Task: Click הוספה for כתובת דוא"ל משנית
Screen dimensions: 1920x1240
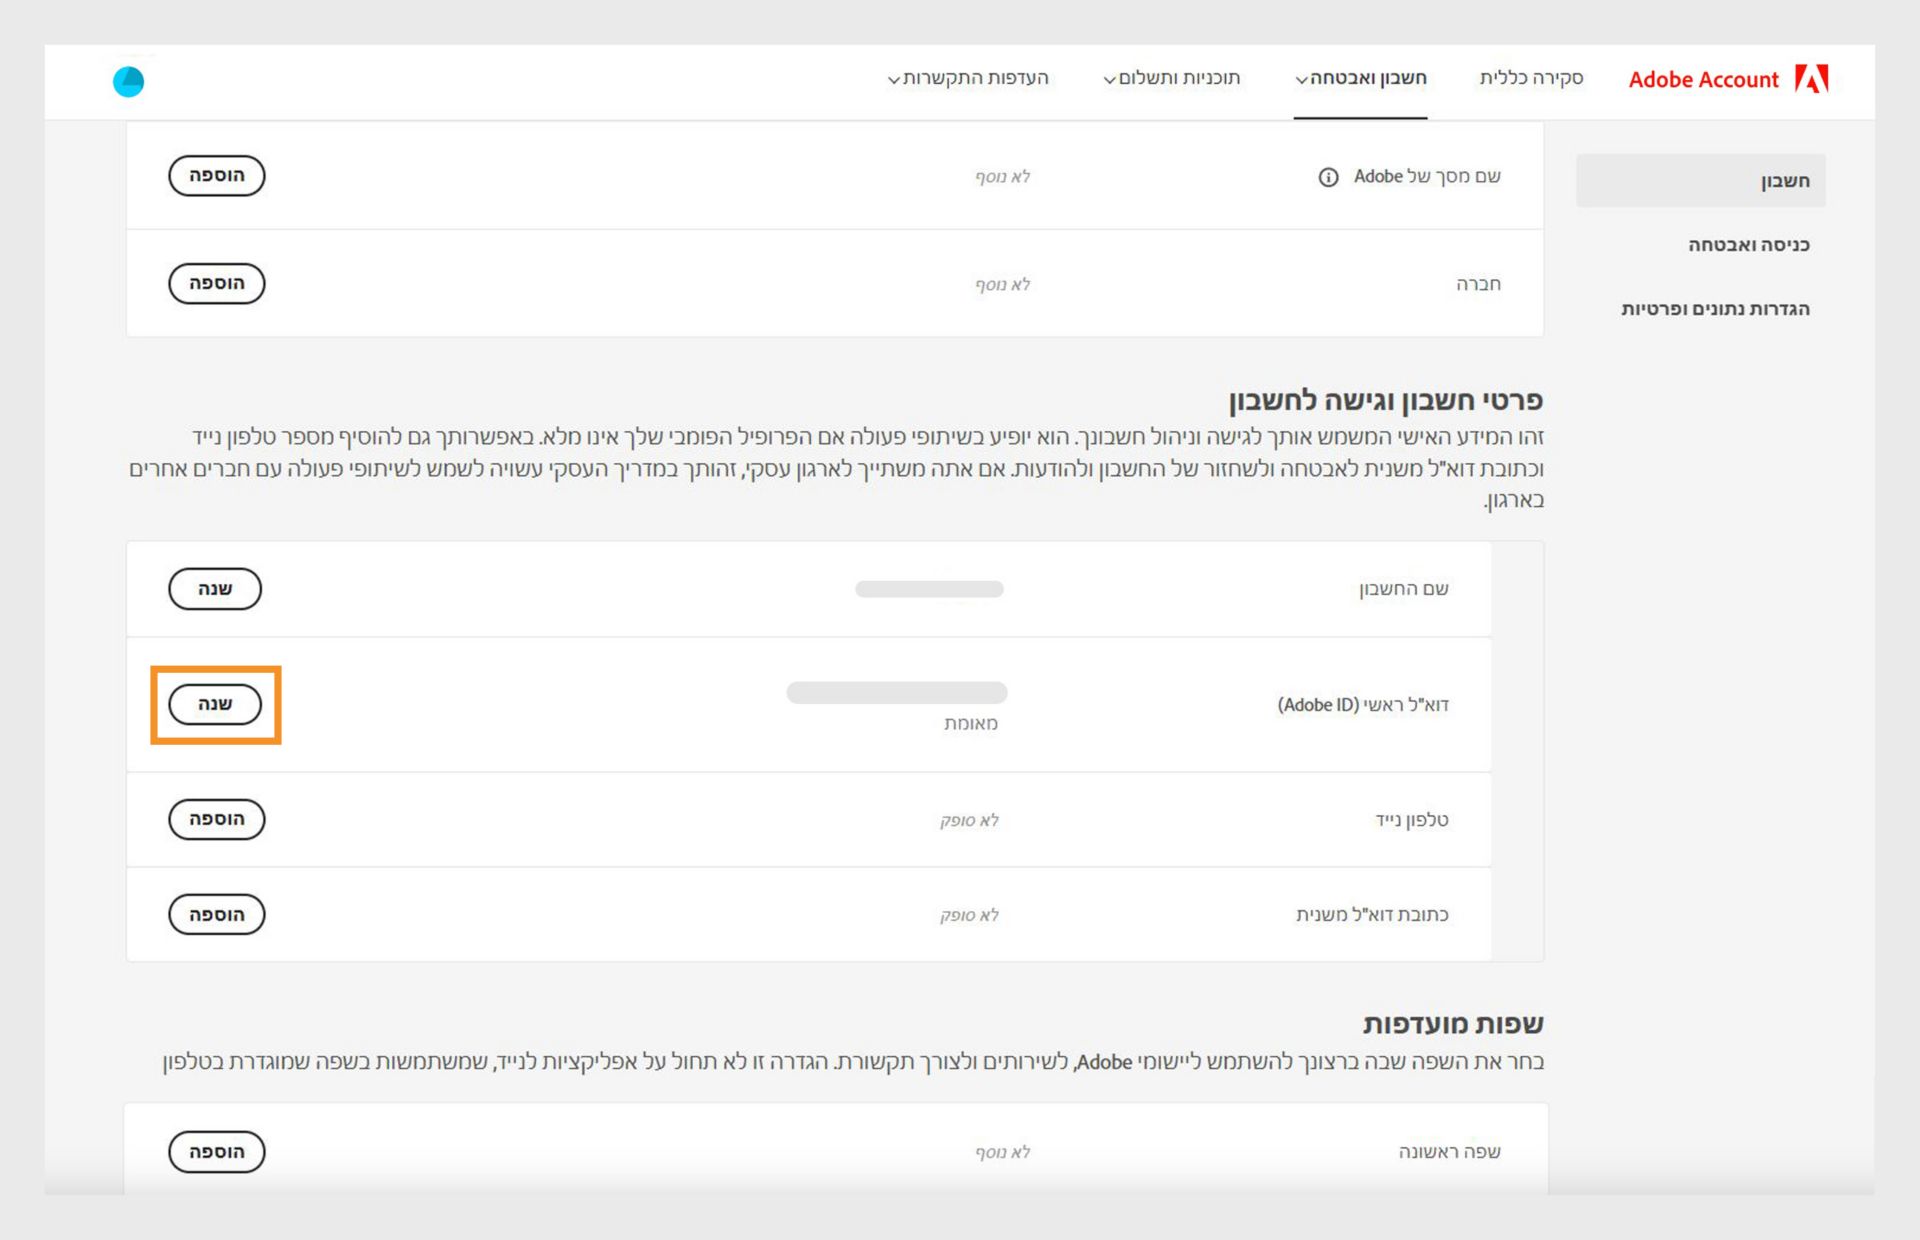Action: [x=216, y=915]
